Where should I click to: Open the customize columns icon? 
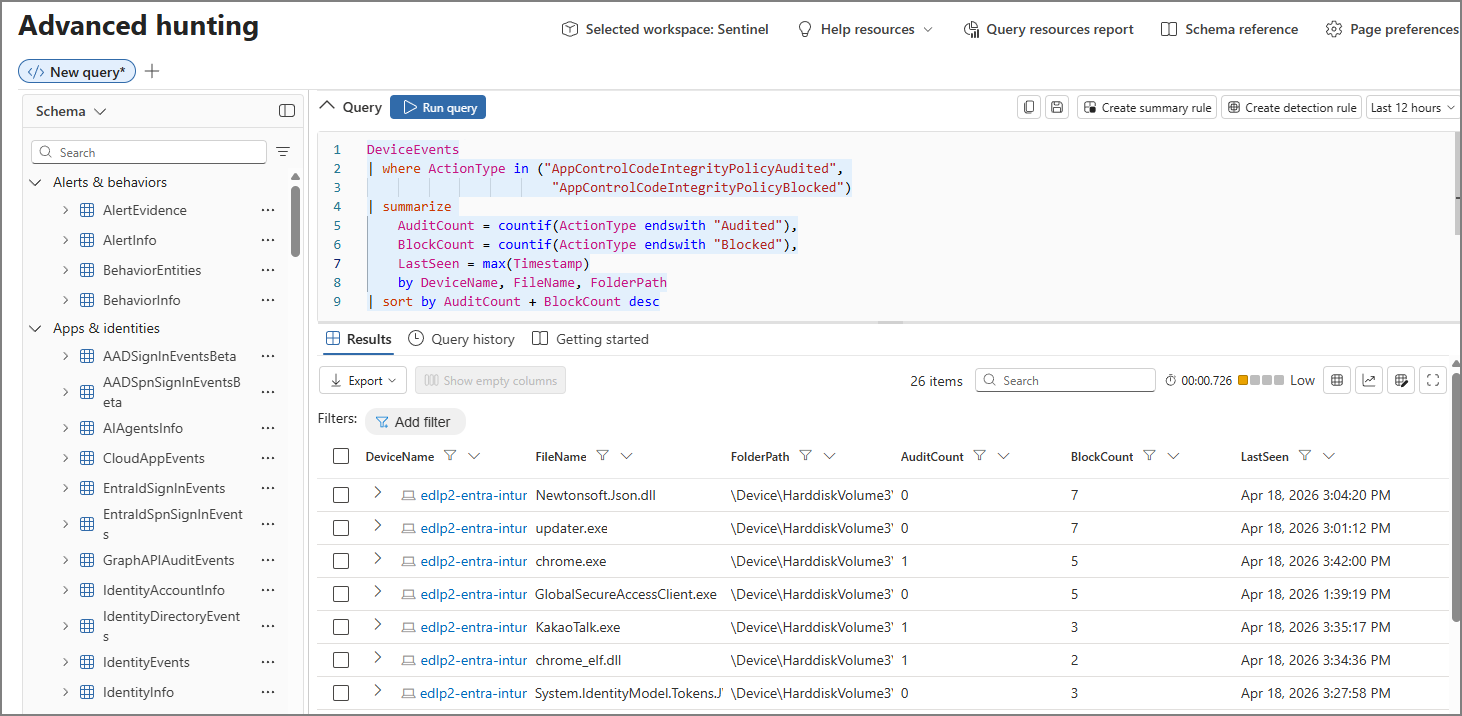tap(1401, 380)
